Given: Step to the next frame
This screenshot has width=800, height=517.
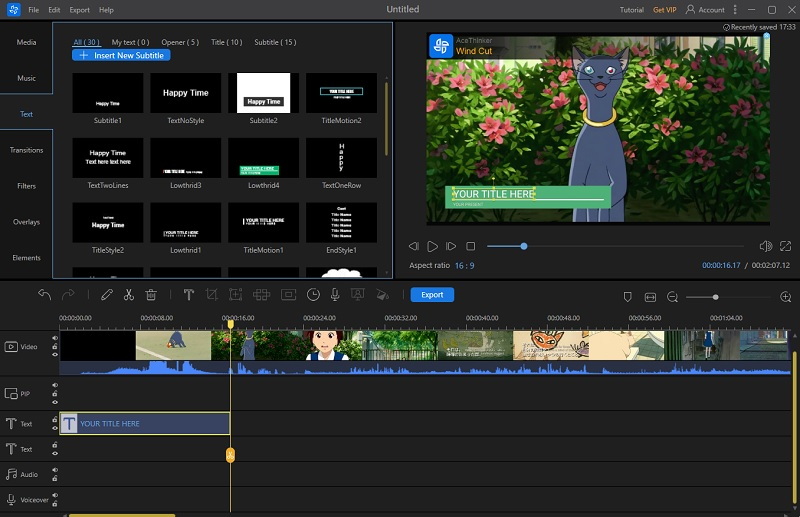Looking at the screenshot, I should pos(451,247).
